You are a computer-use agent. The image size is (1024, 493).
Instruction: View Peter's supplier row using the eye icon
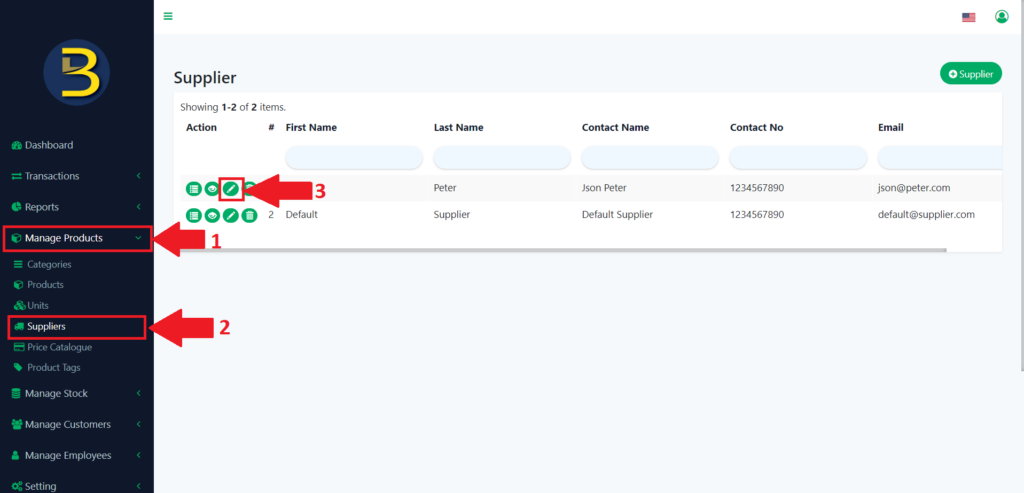pos(212,188)
